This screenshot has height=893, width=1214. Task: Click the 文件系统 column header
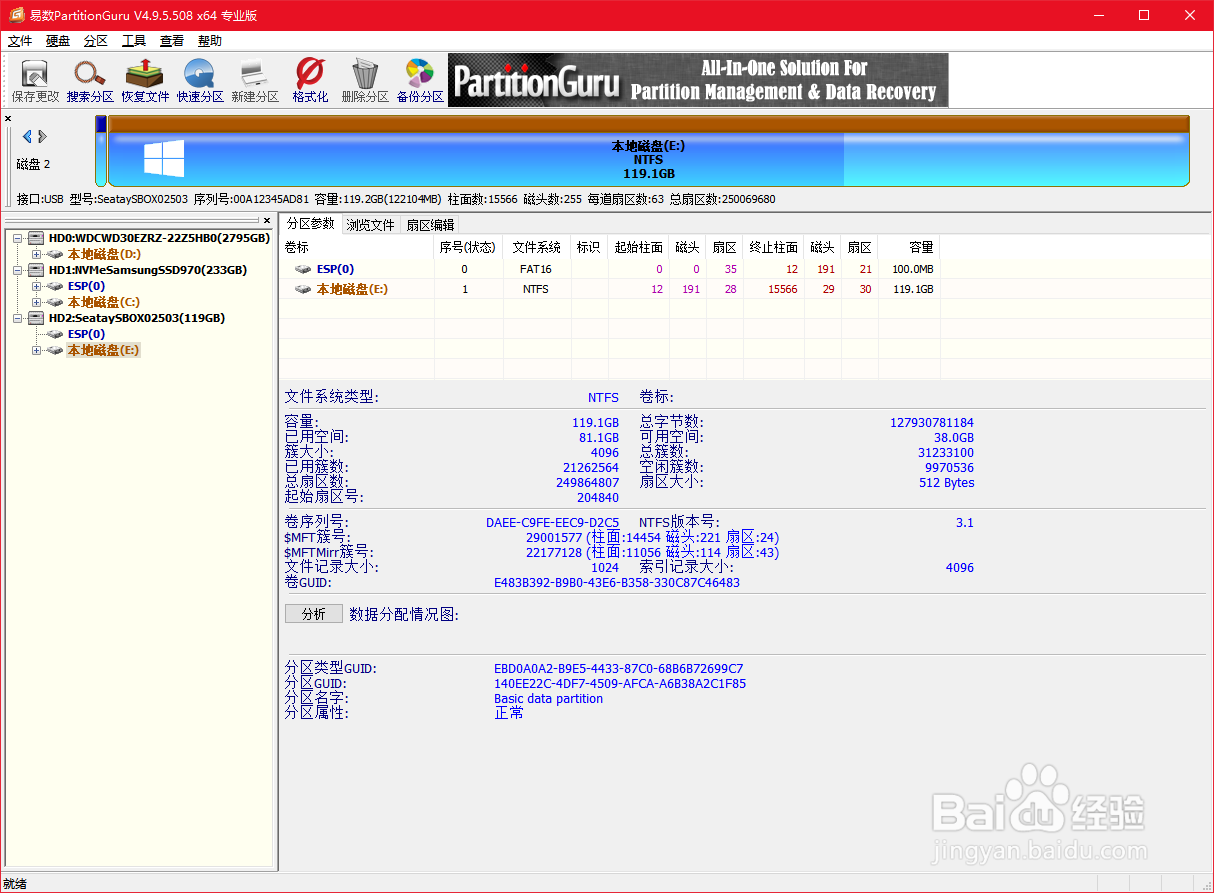pos(537,247)
